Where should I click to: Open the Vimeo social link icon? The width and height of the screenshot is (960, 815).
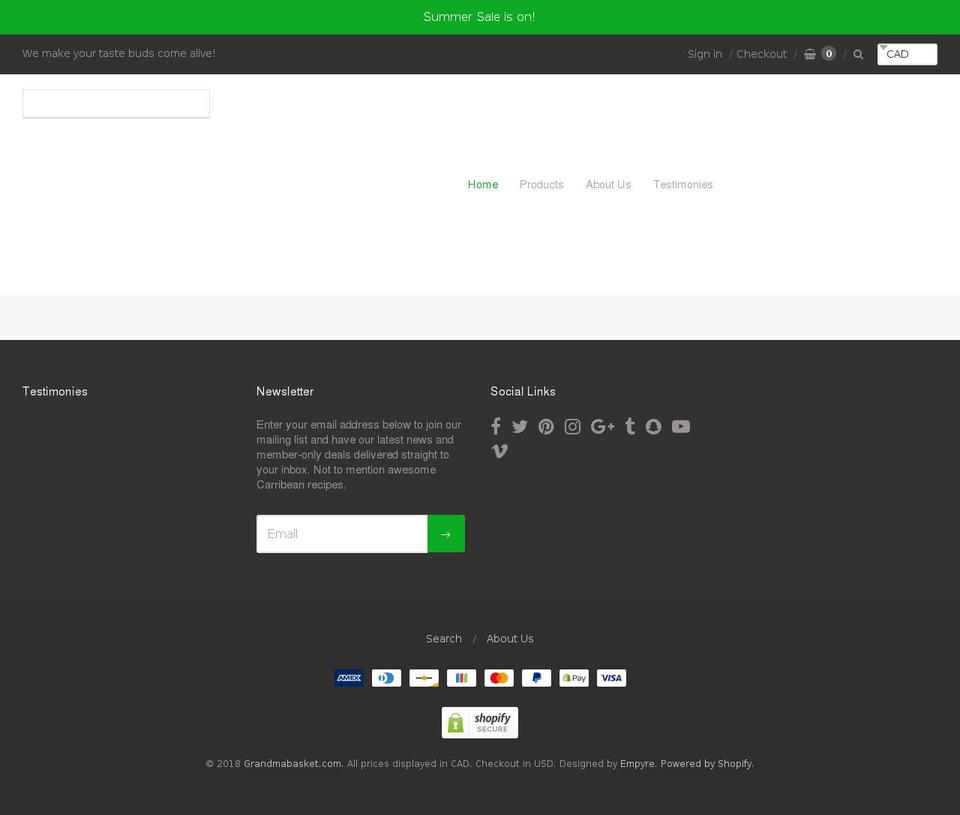pyautogui.click(x=500, y=451)
